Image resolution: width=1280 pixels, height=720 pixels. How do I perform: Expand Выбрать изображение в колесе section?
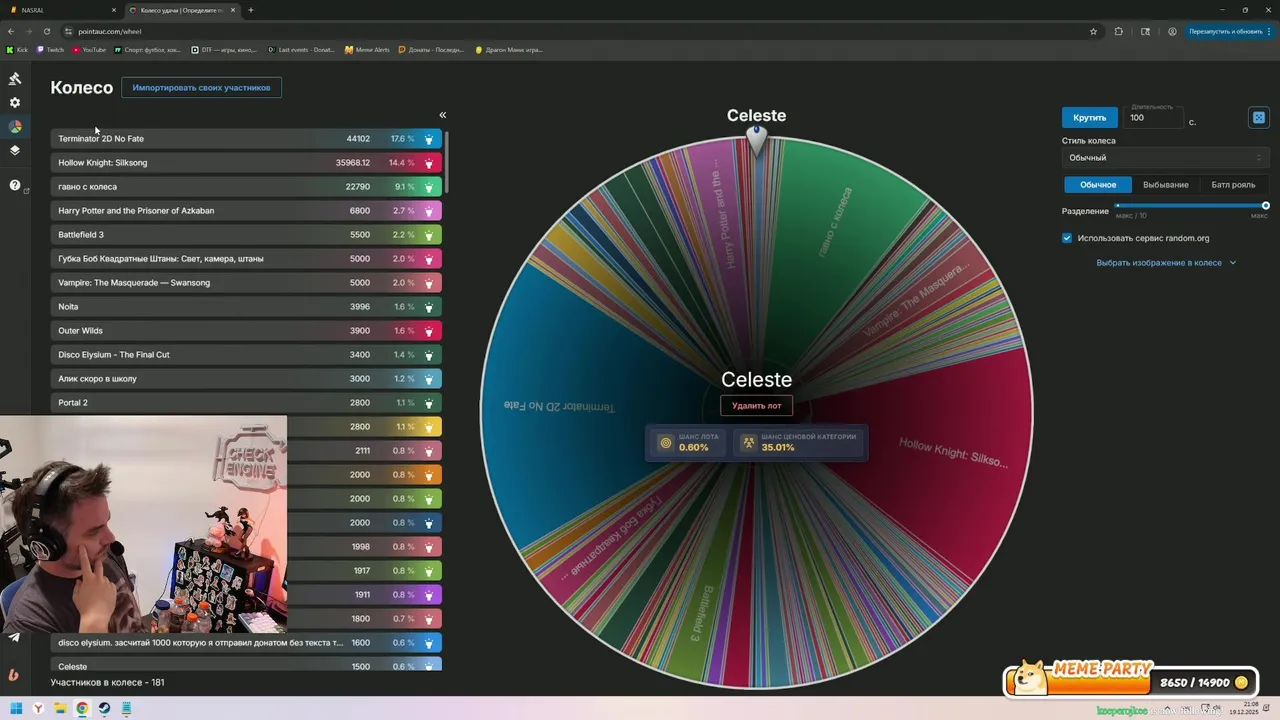pos(1166,263)
